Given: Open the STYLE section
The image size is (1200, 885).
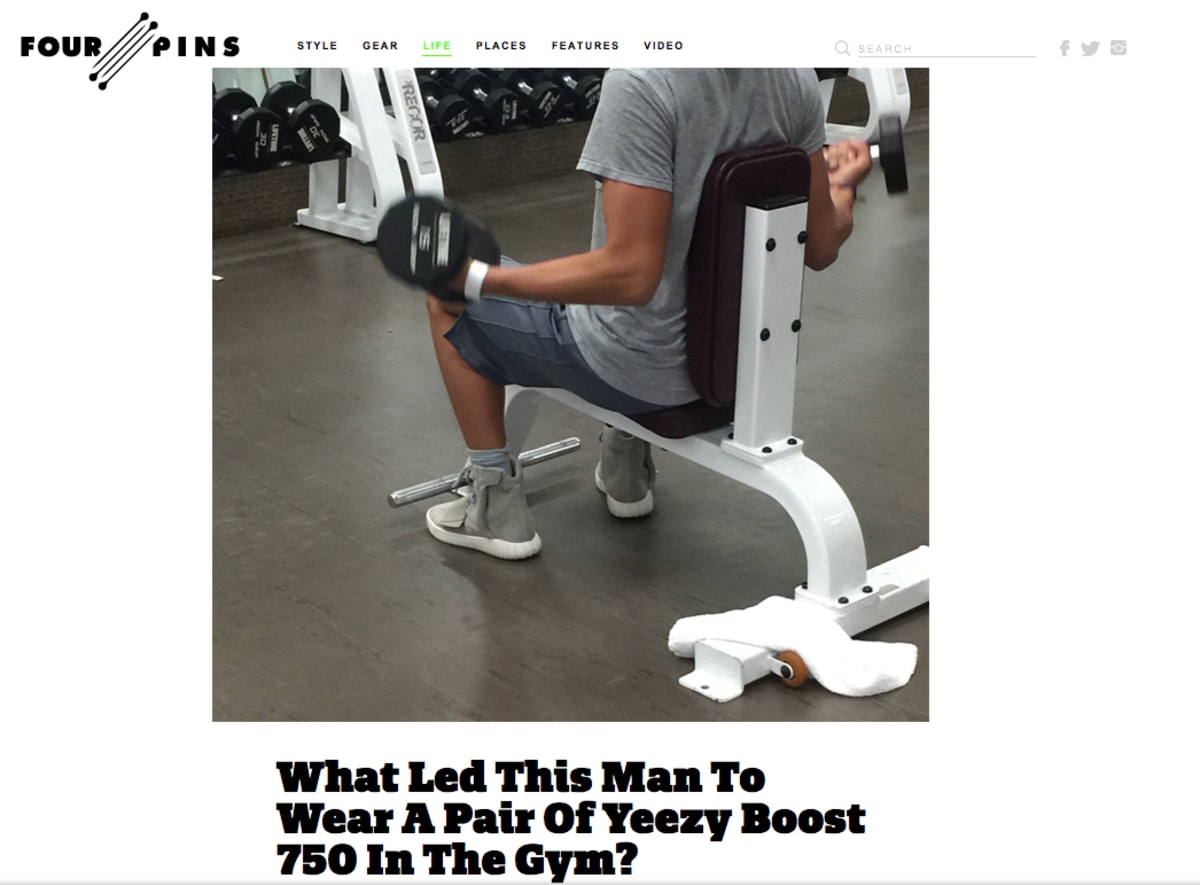Looking at the screenshot, I should (x=317, y=46).
